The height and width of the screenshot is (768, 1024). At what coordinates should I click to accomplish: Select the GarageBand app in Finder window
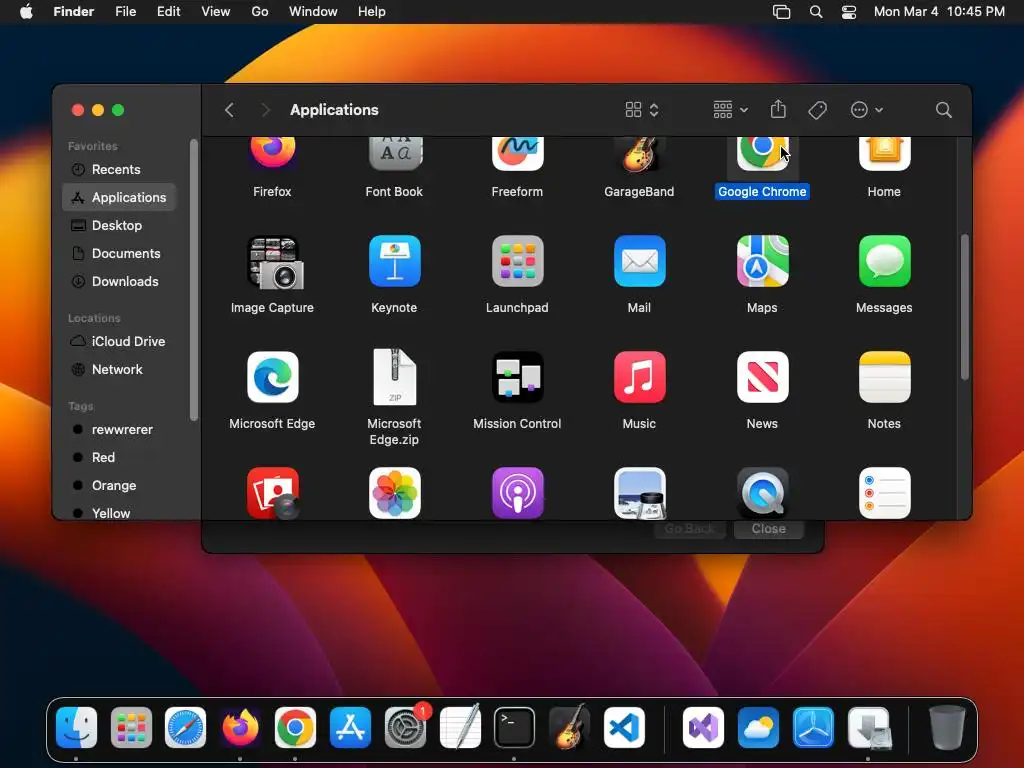tap(639, 155)
